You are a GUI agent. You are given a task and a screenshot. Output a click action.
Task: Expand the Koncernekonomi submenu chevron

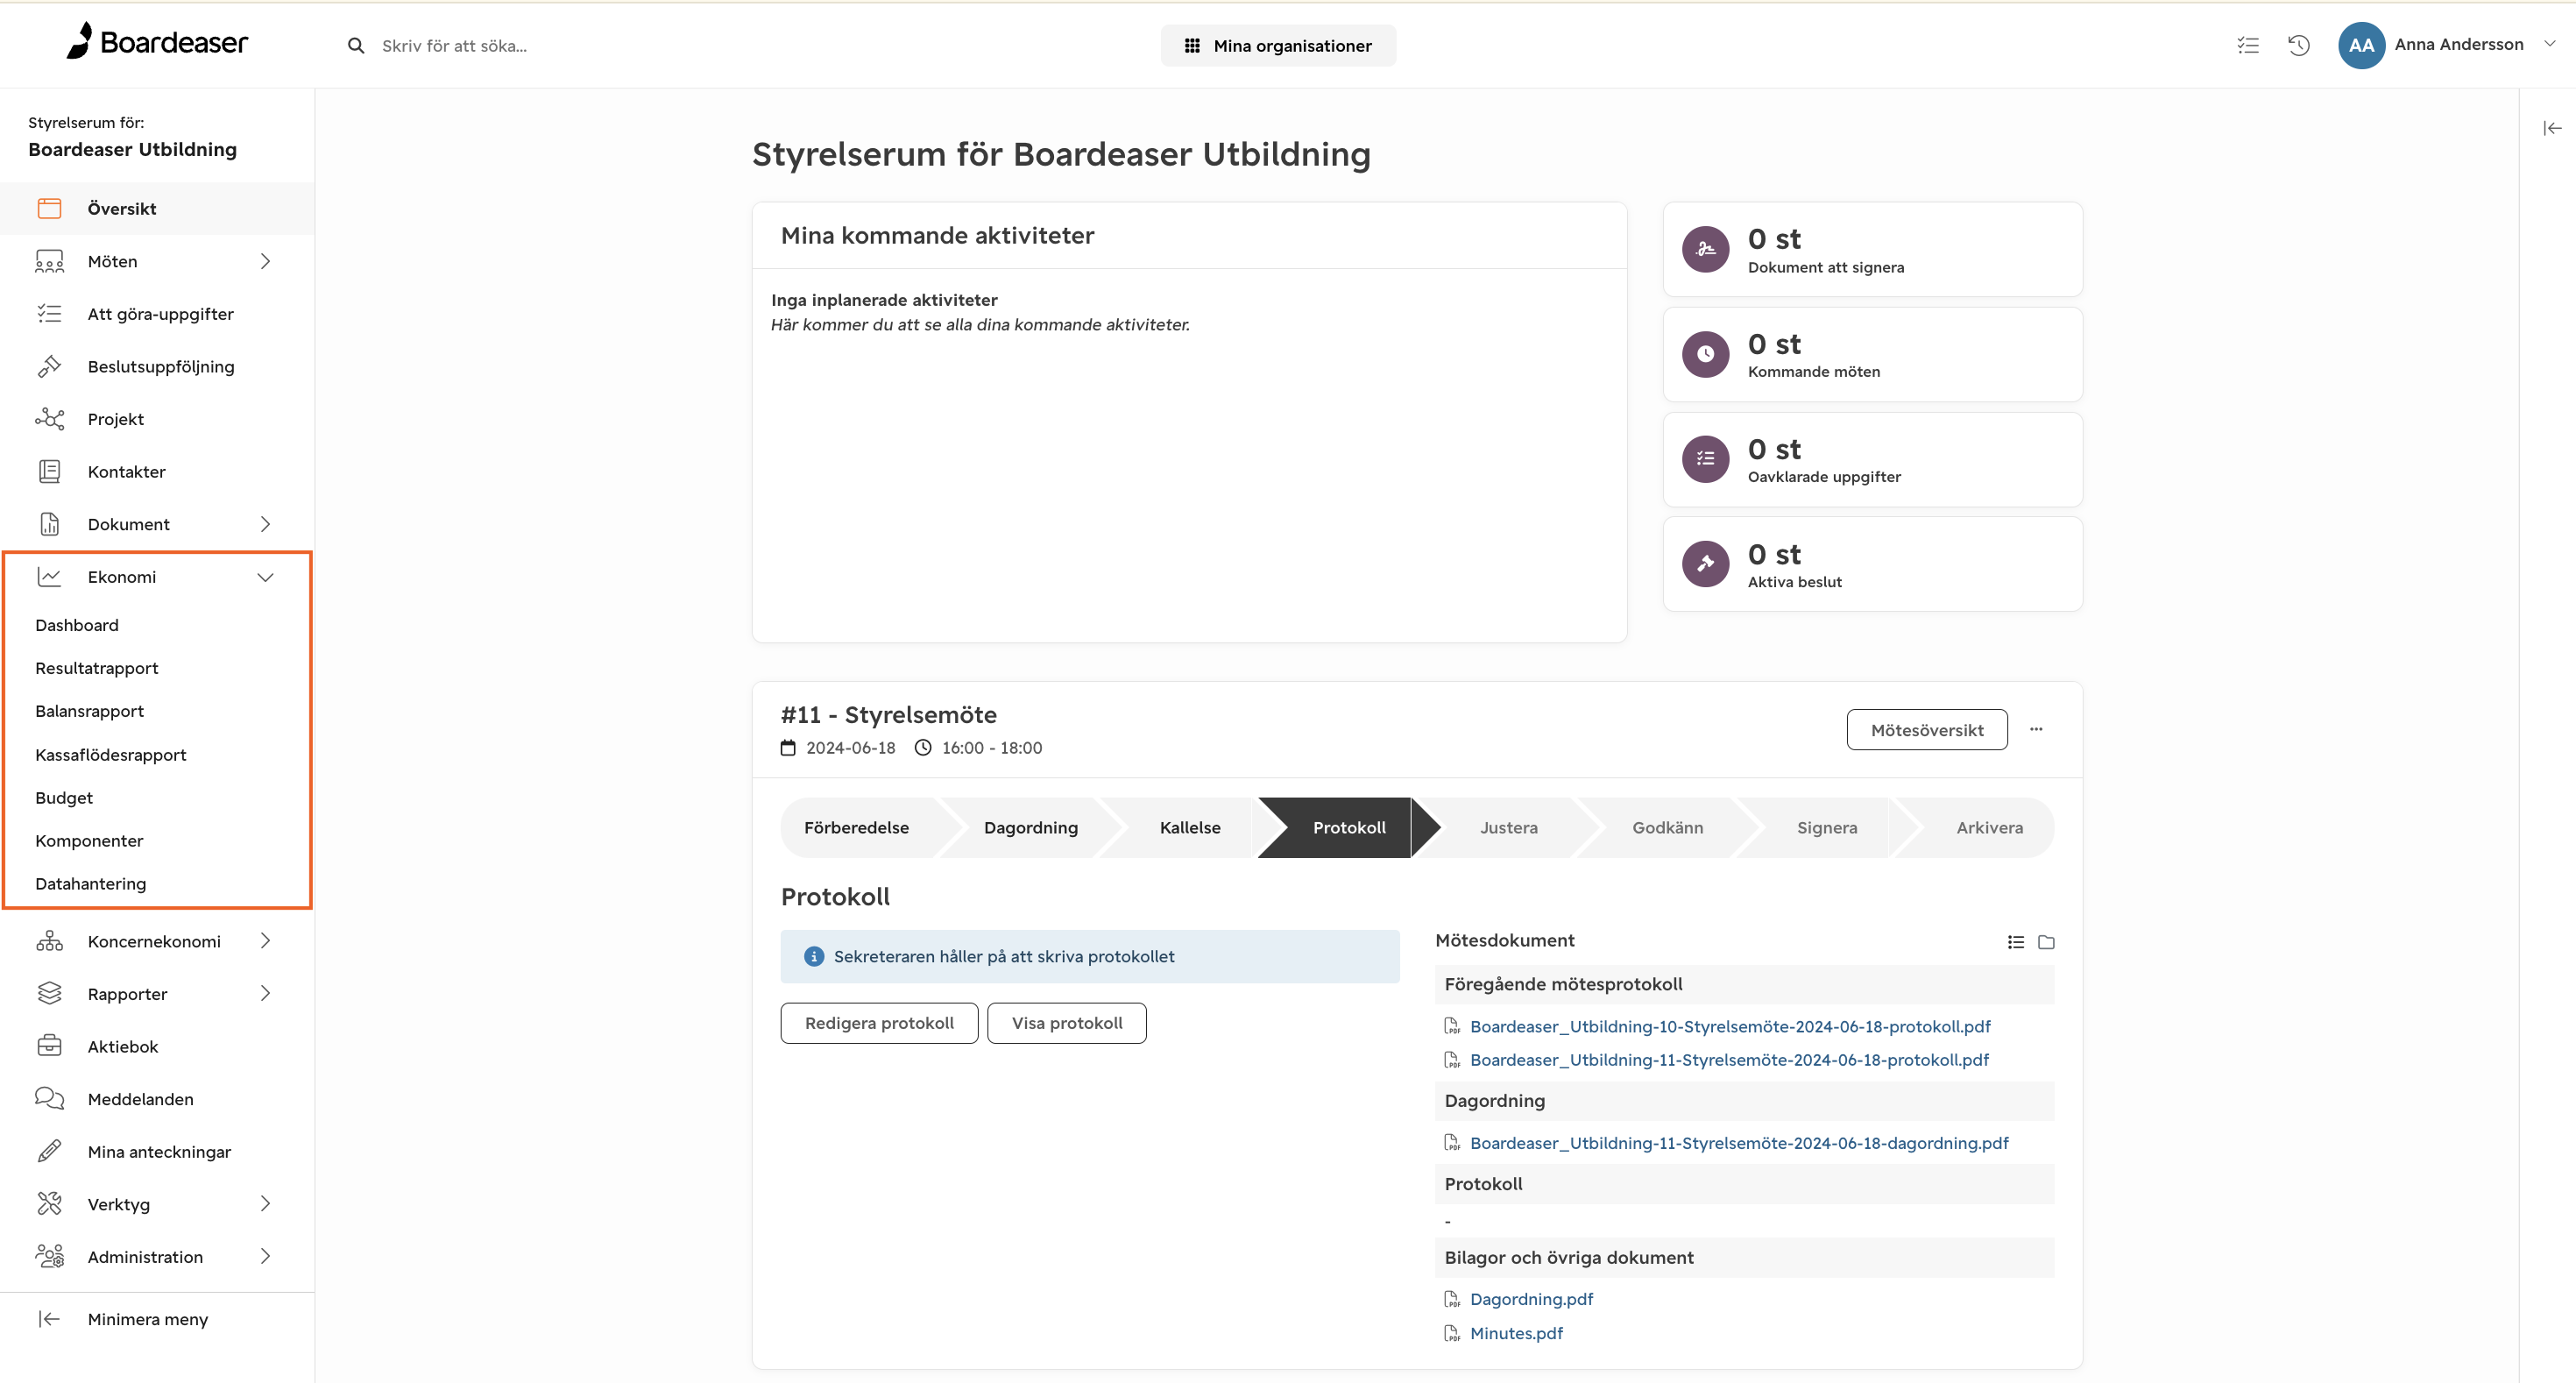(265, 941)
